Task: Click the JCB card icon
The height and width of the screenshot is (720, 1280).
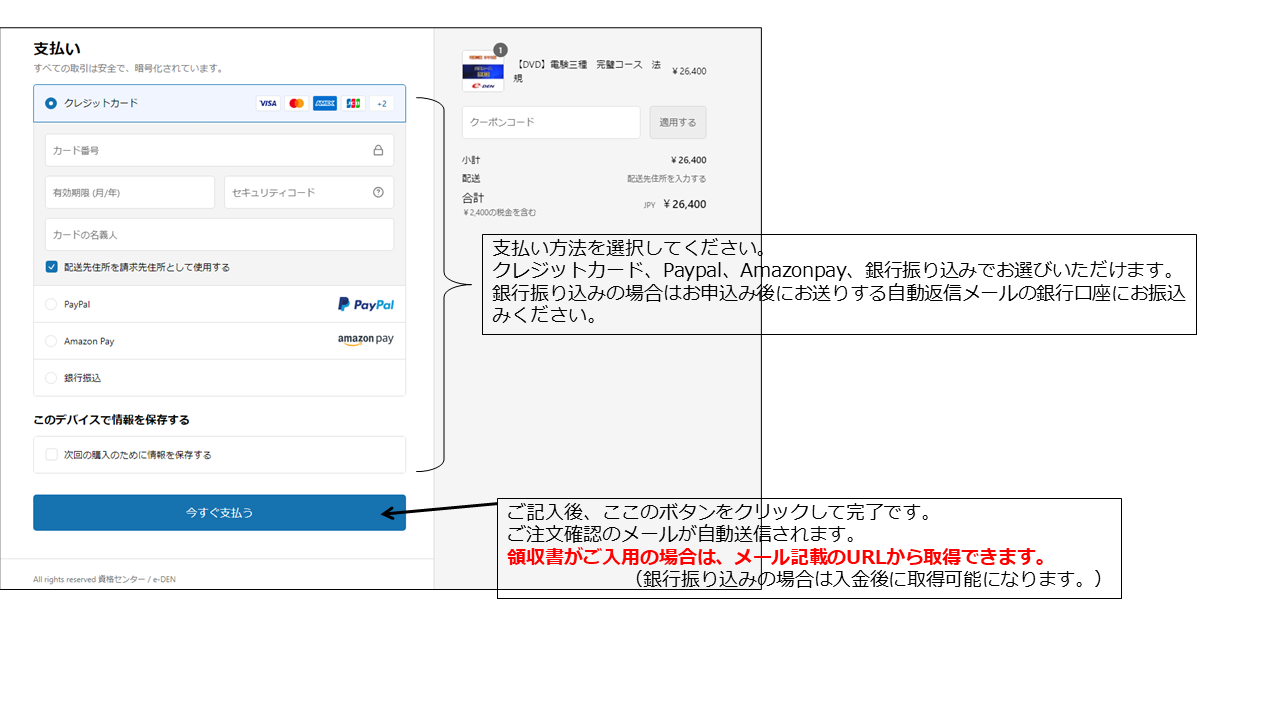Action: tap(353, 103)
